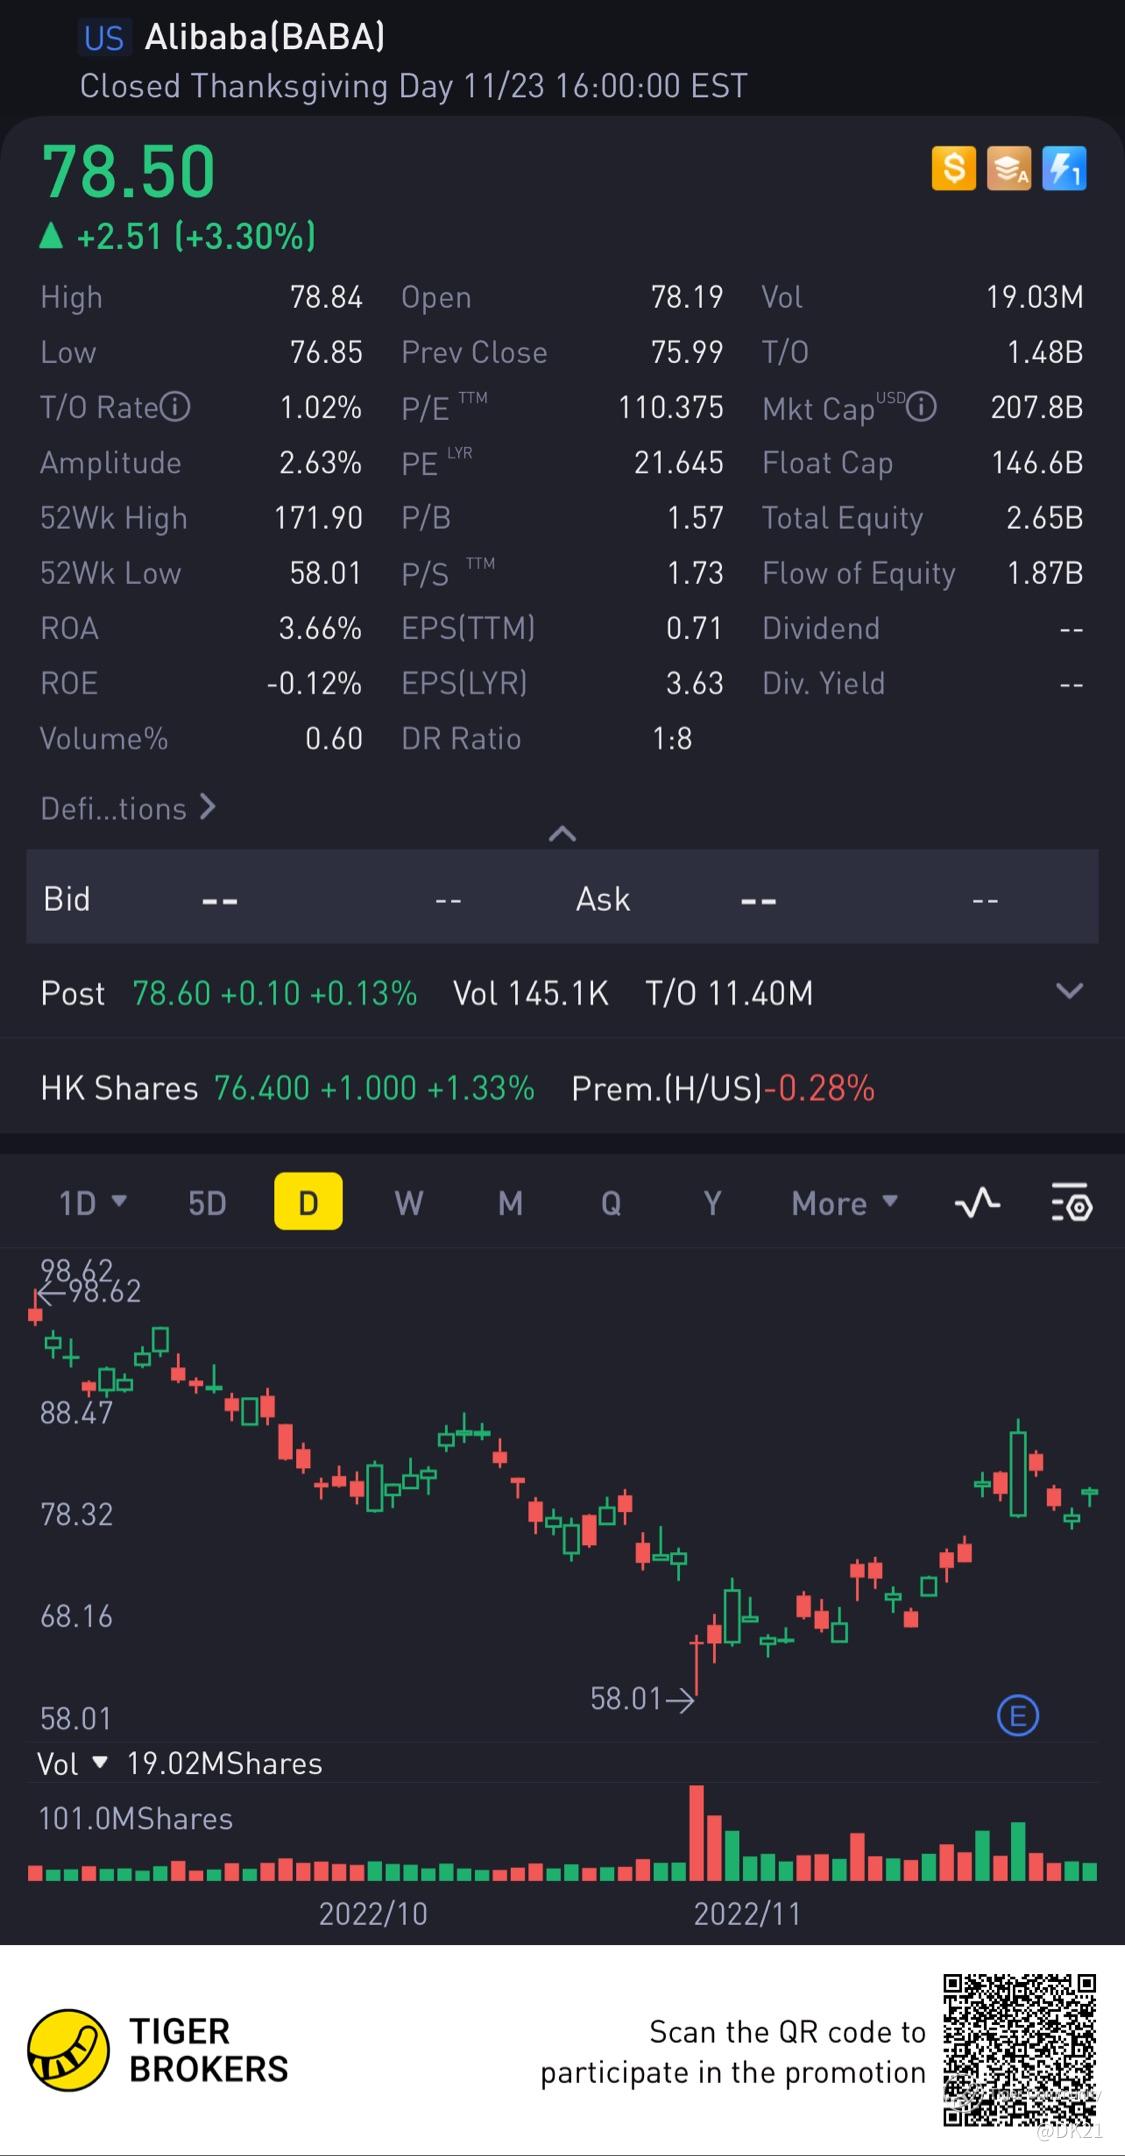1125x2156 pixels.
Task: Open the More timeframes dropdown
Action: coord(844,1203)
